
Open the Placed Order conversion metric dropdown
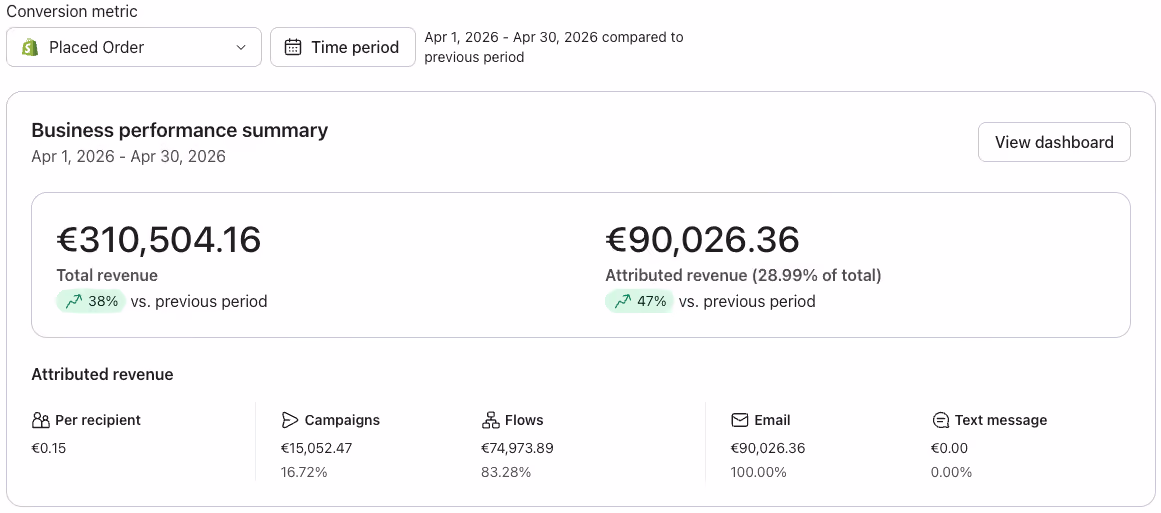[x=134, y=47]
